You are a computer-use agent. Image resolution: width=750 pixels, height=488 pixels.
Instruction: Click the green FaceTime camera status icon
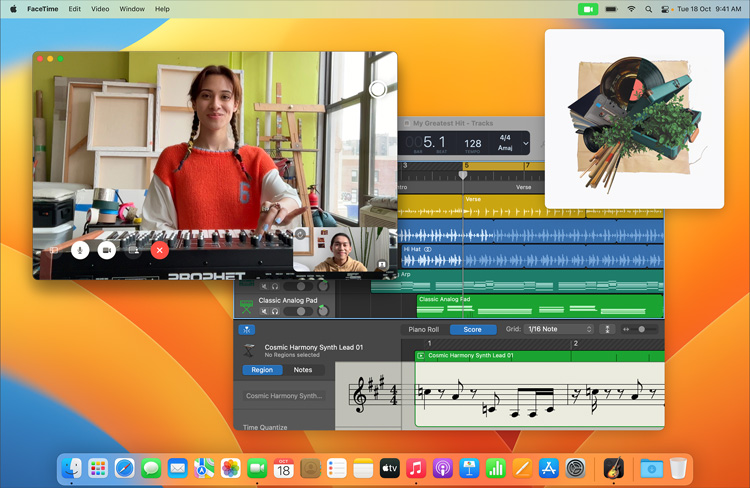click(x=587, y=9)
